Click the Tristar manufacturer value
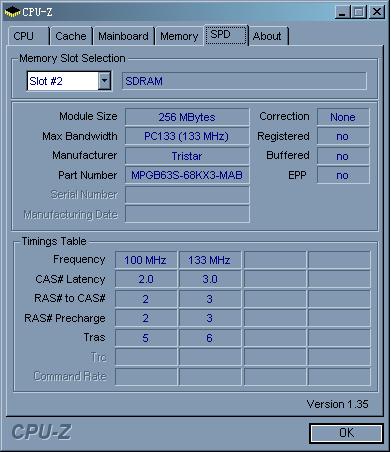 pos(187,156)
